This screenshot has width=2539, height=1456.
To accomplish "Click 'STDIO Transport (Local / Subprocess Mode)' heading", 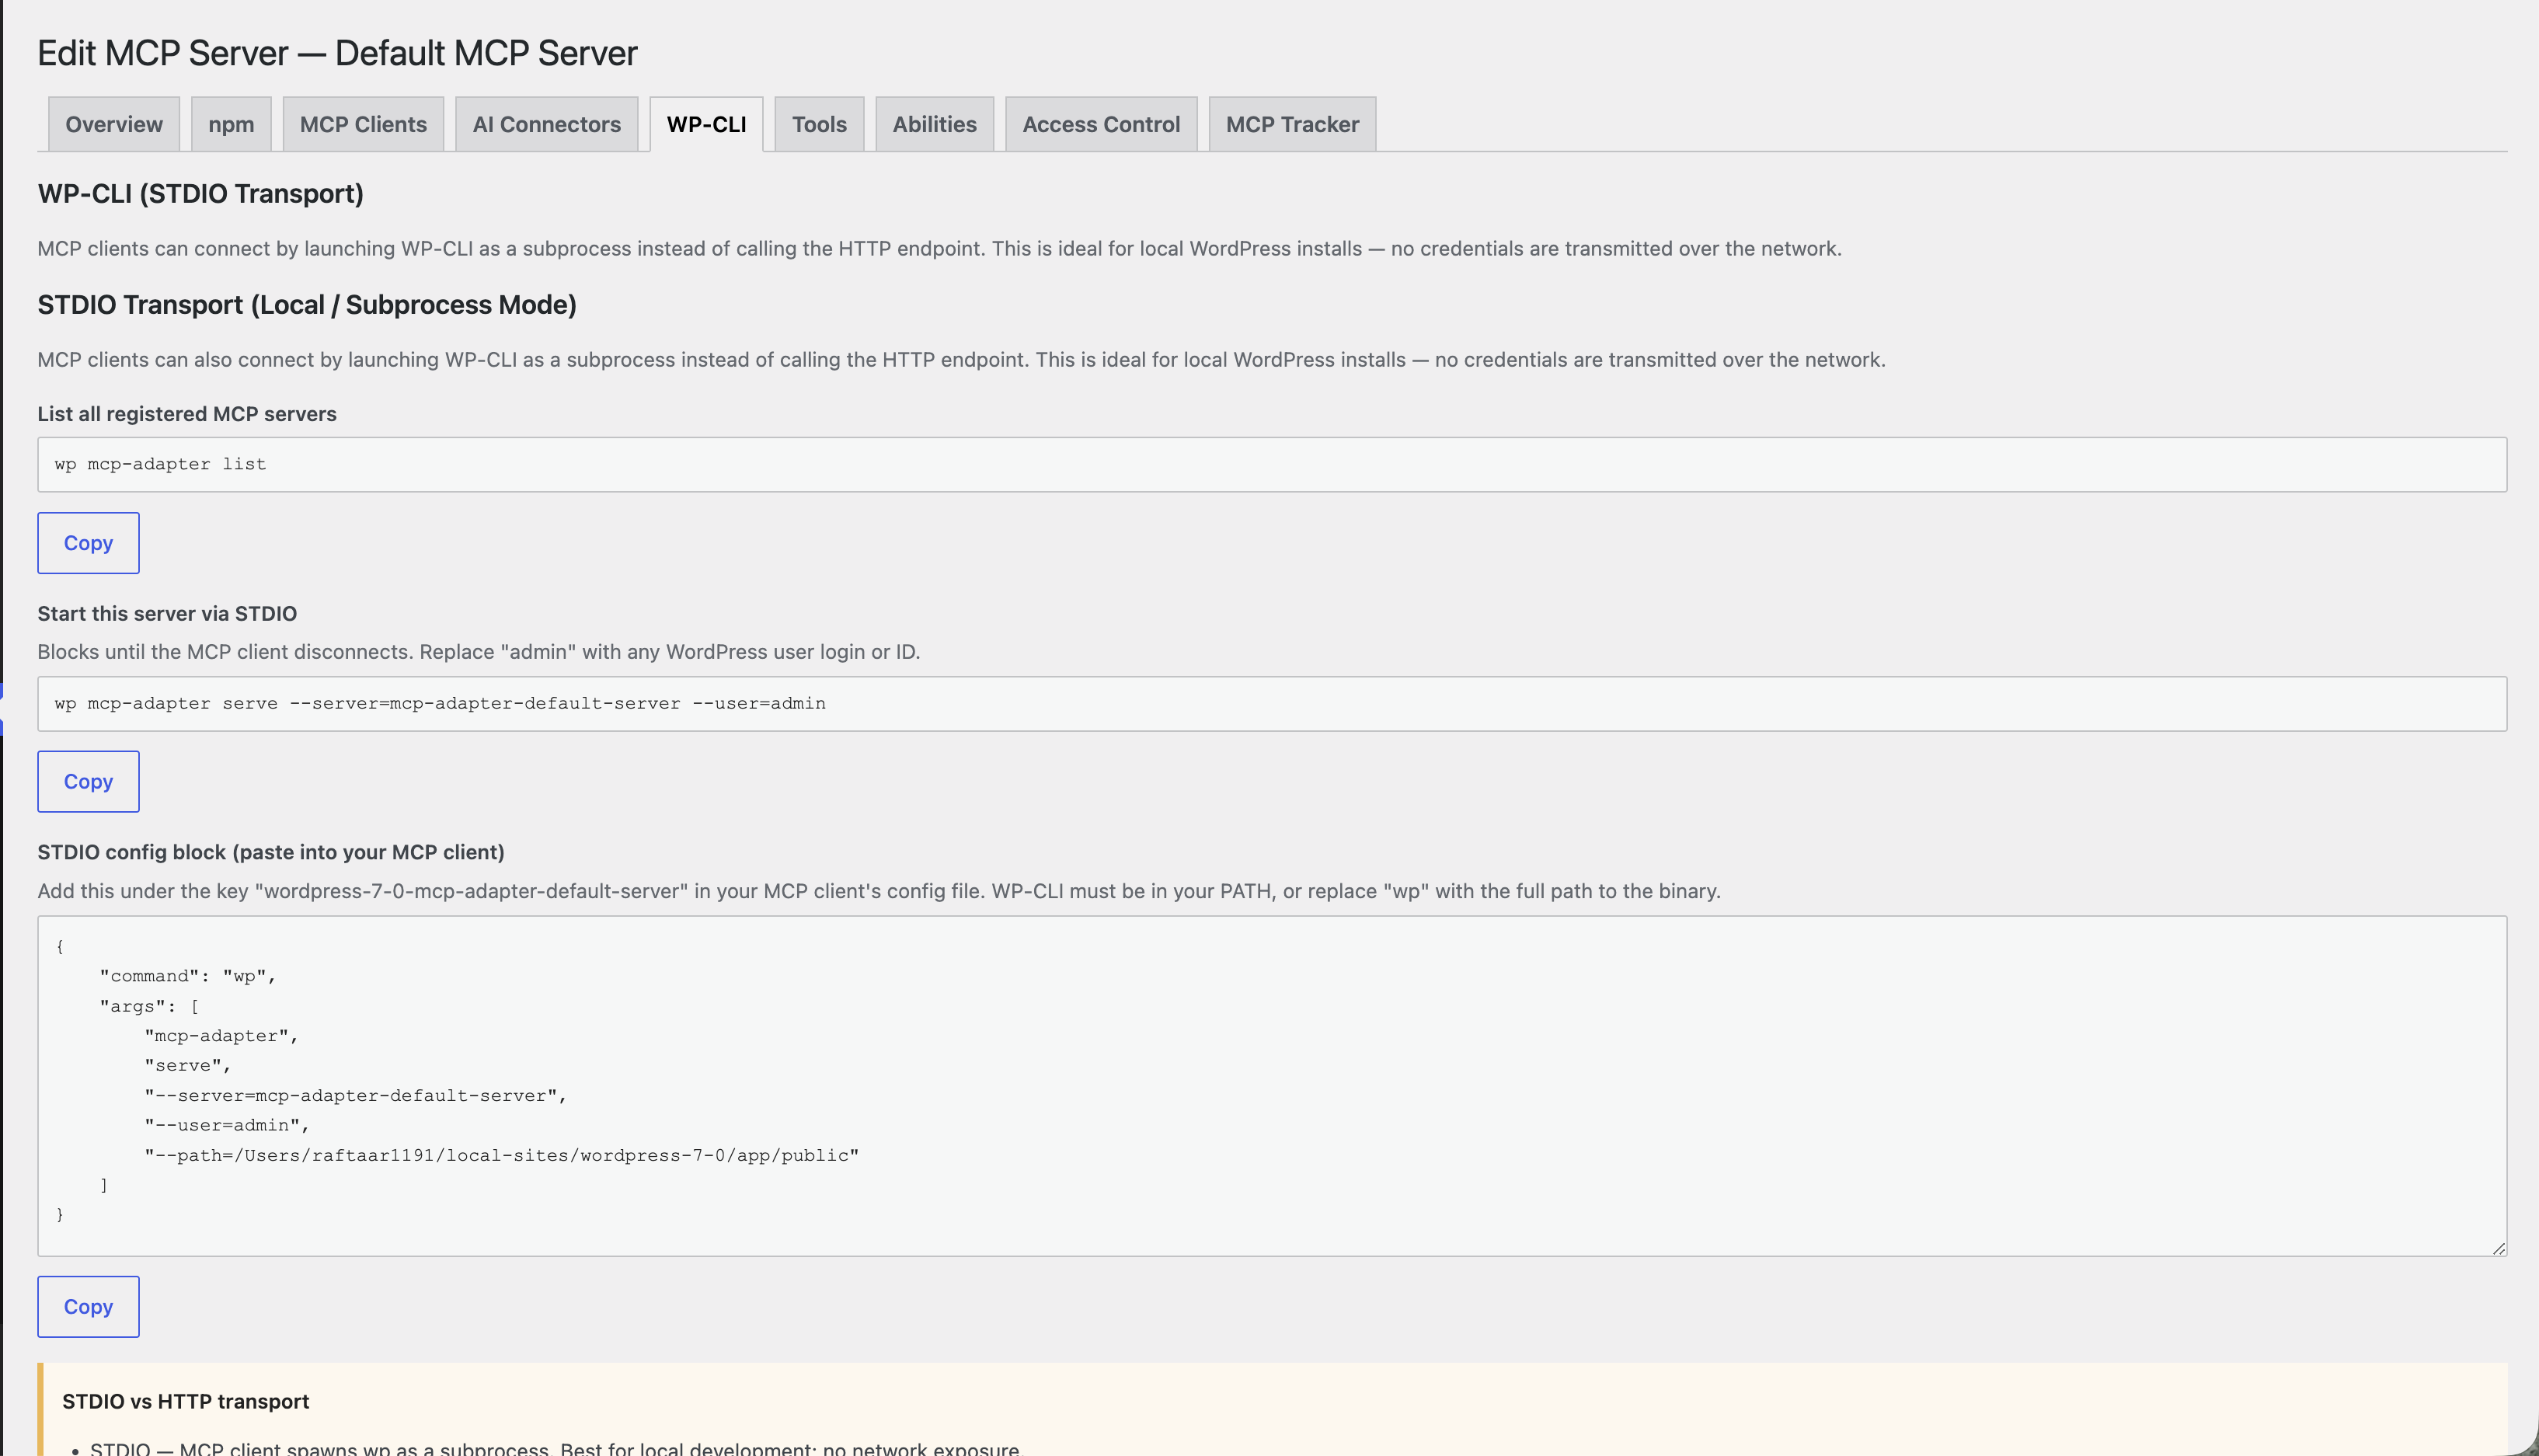I will click(307, 304).
